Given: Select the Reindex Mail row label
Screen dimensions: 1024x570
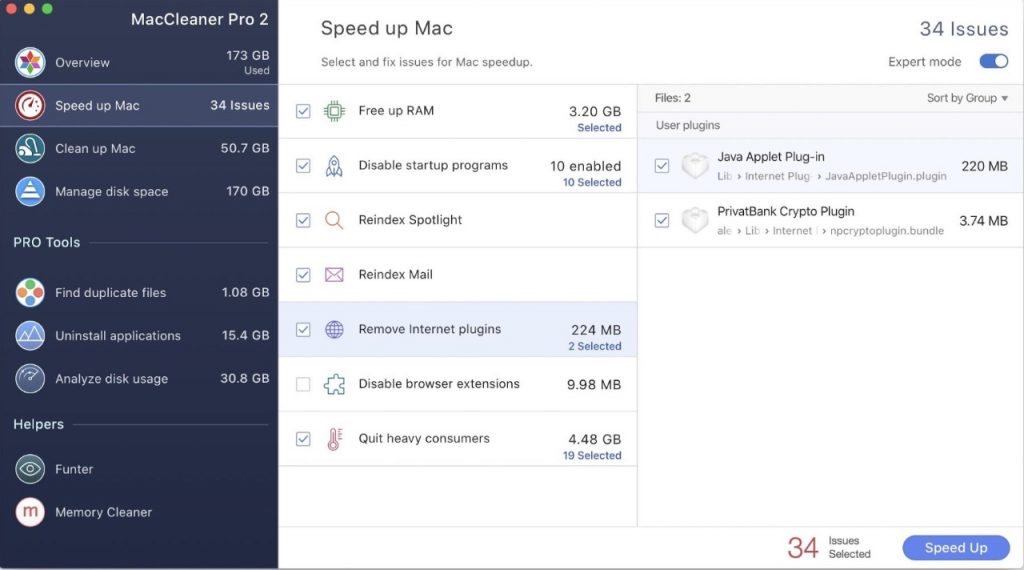Looking at the screenshot, I should click(395, 275).
